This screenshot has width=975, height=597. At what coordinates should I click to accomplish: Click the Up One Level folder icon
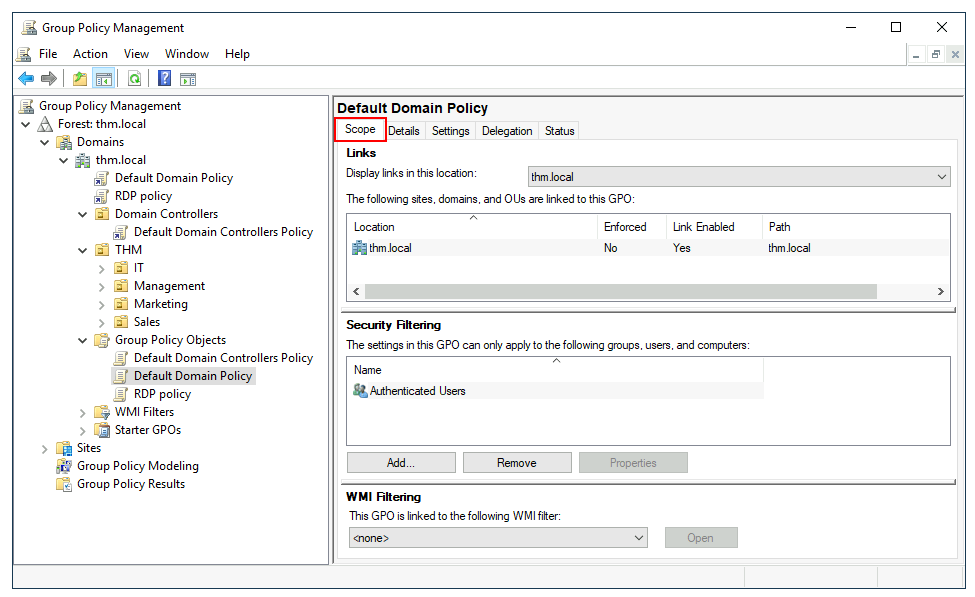(x=80, y=79)
